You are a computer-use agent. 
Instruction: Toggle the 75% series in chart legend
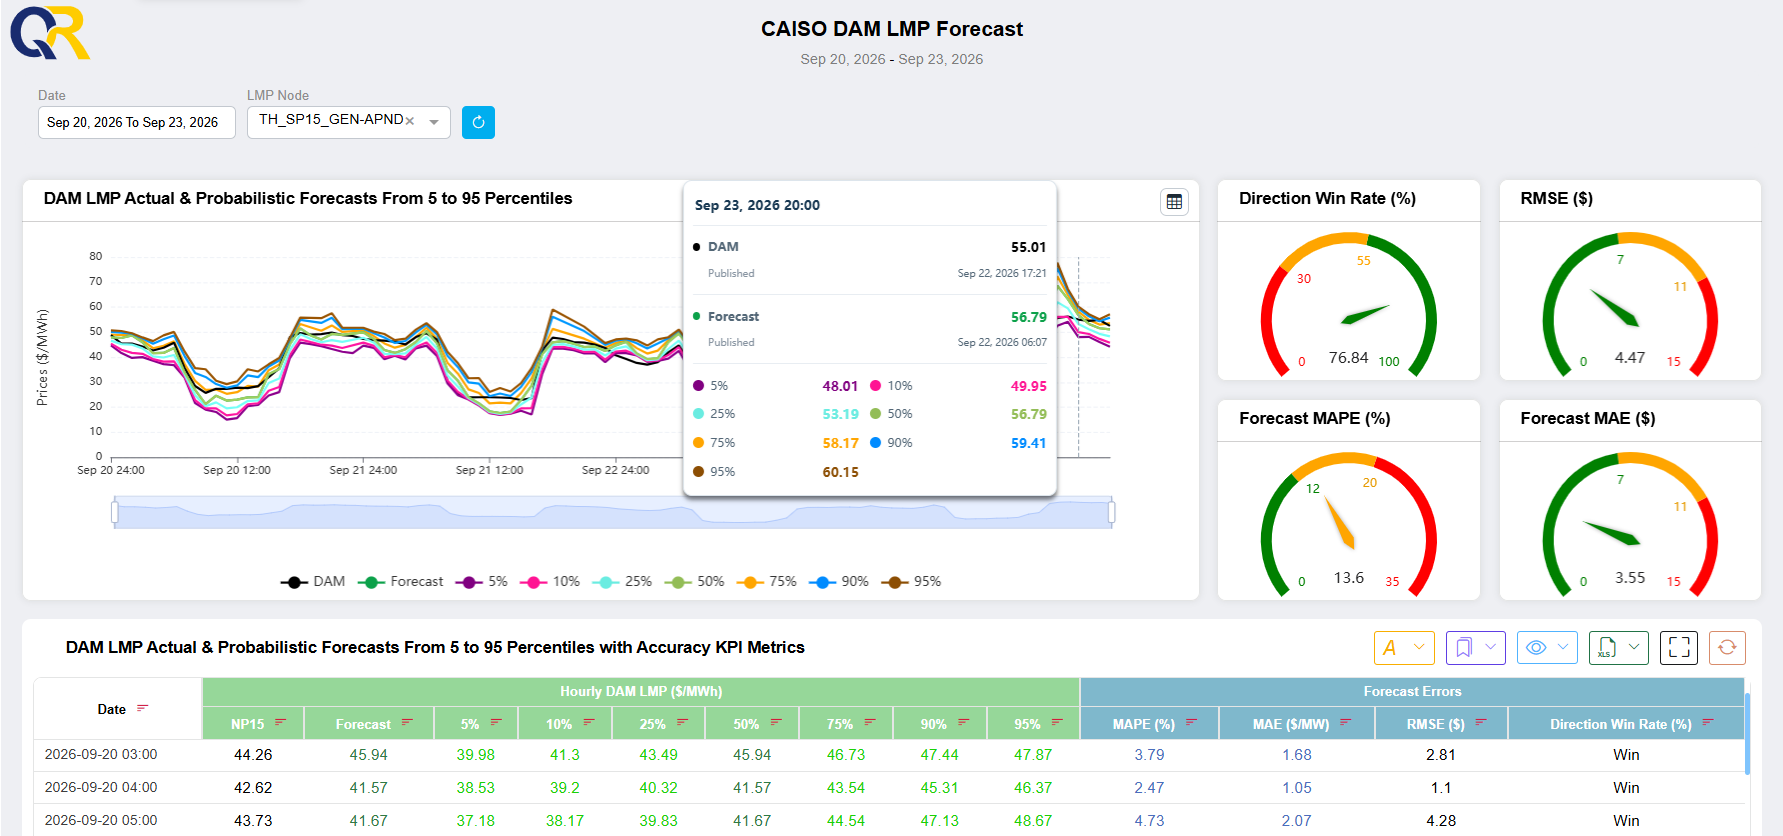click(766, 582)
